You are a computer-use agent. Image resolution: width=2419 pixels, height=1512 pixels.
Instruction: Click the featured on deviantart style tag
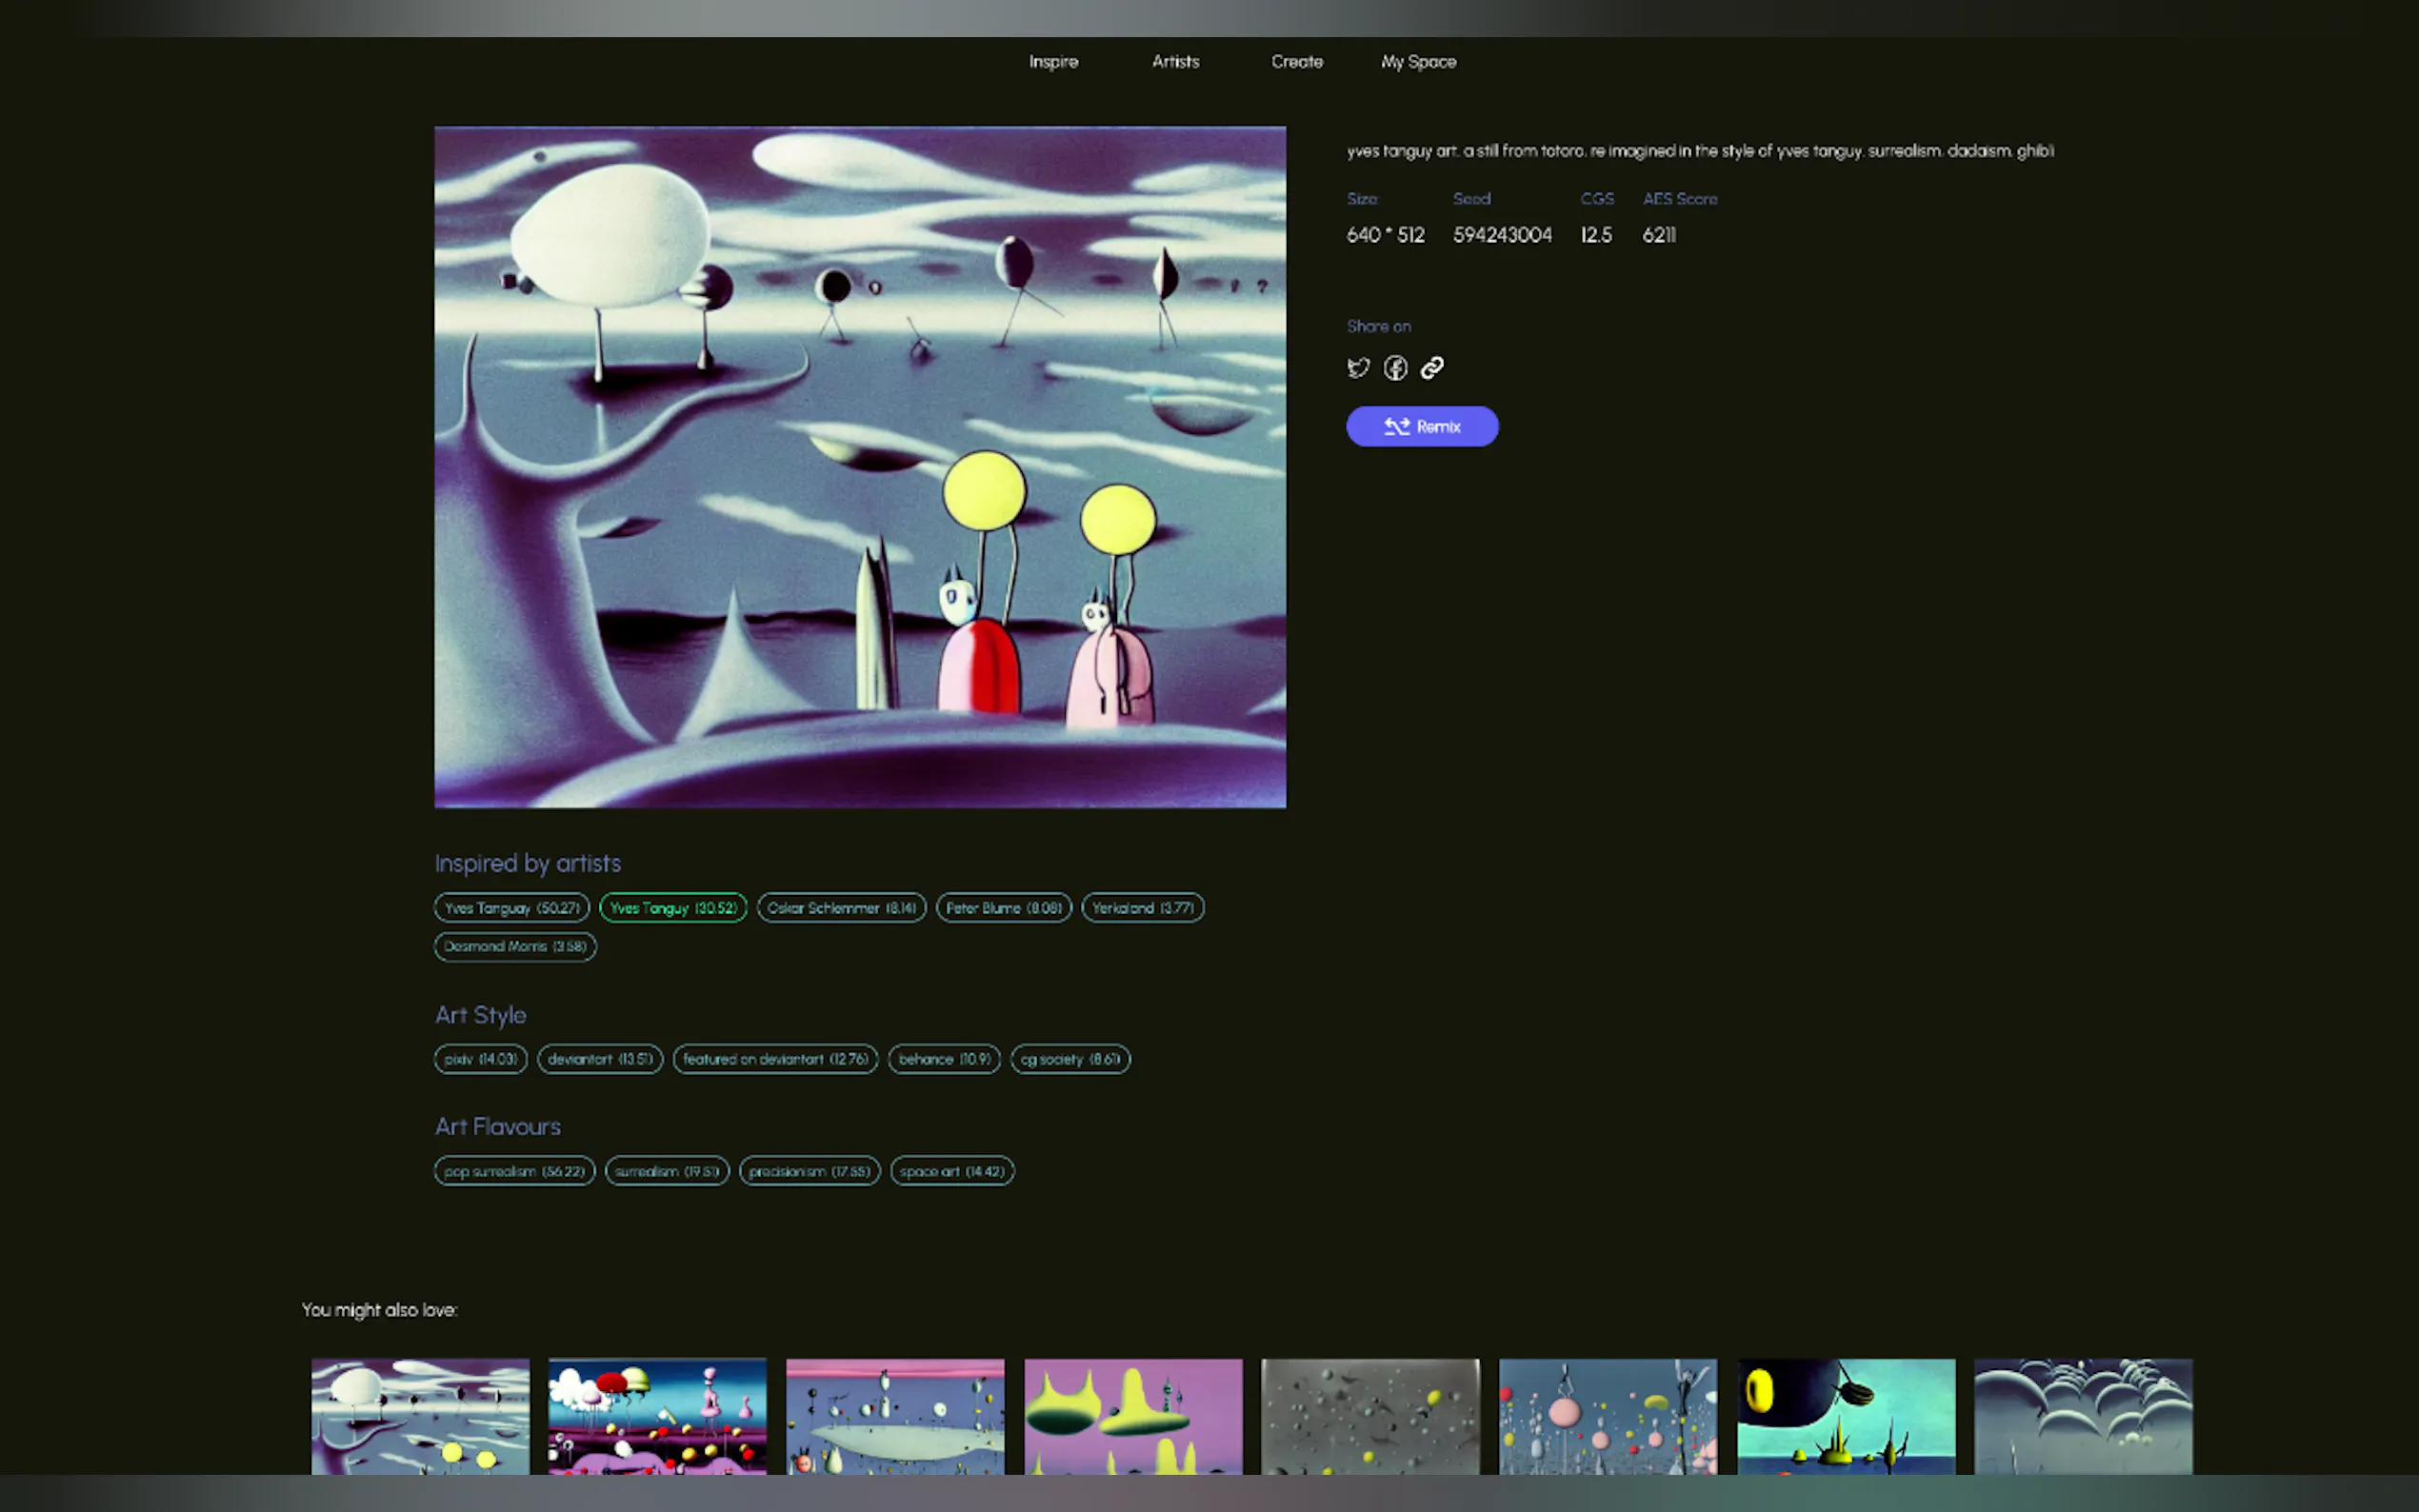coord(775,1059)
